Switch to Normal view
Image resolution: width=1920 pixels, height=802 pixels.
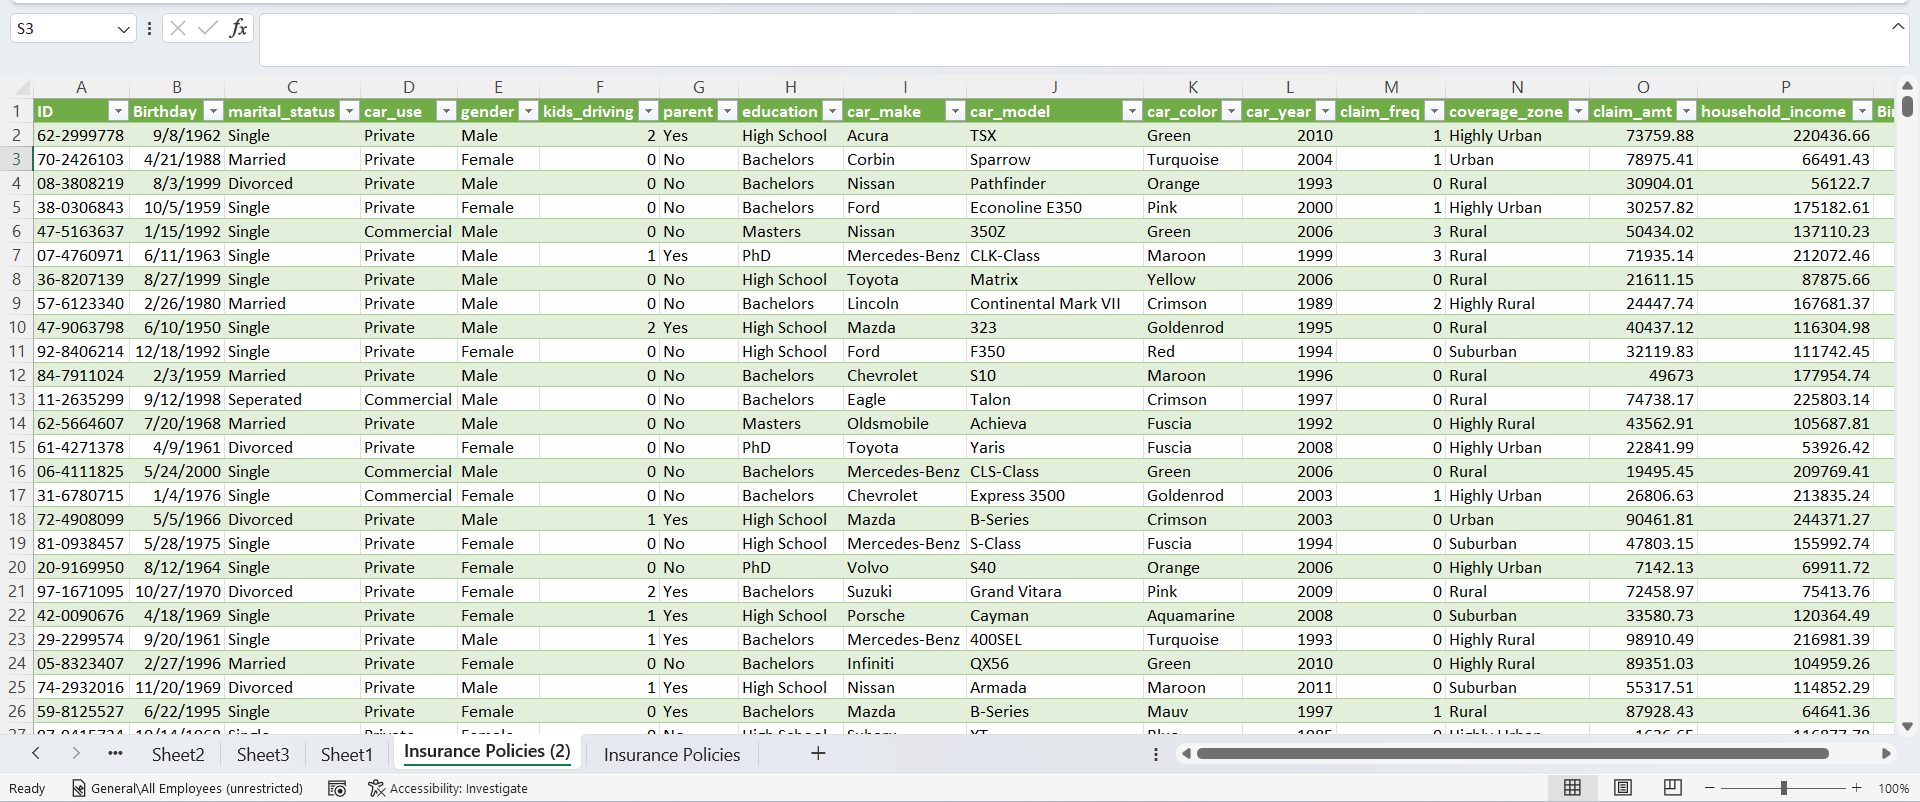[1572, 788]
